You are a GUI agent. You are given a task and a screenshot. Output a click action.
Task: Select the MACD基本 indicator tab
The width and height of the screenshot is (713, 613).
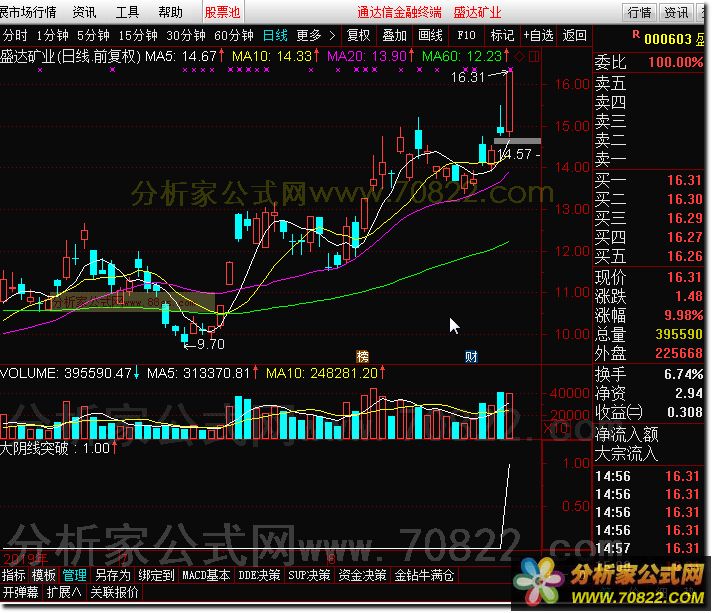pyautogui.click(x=206, y=576)
